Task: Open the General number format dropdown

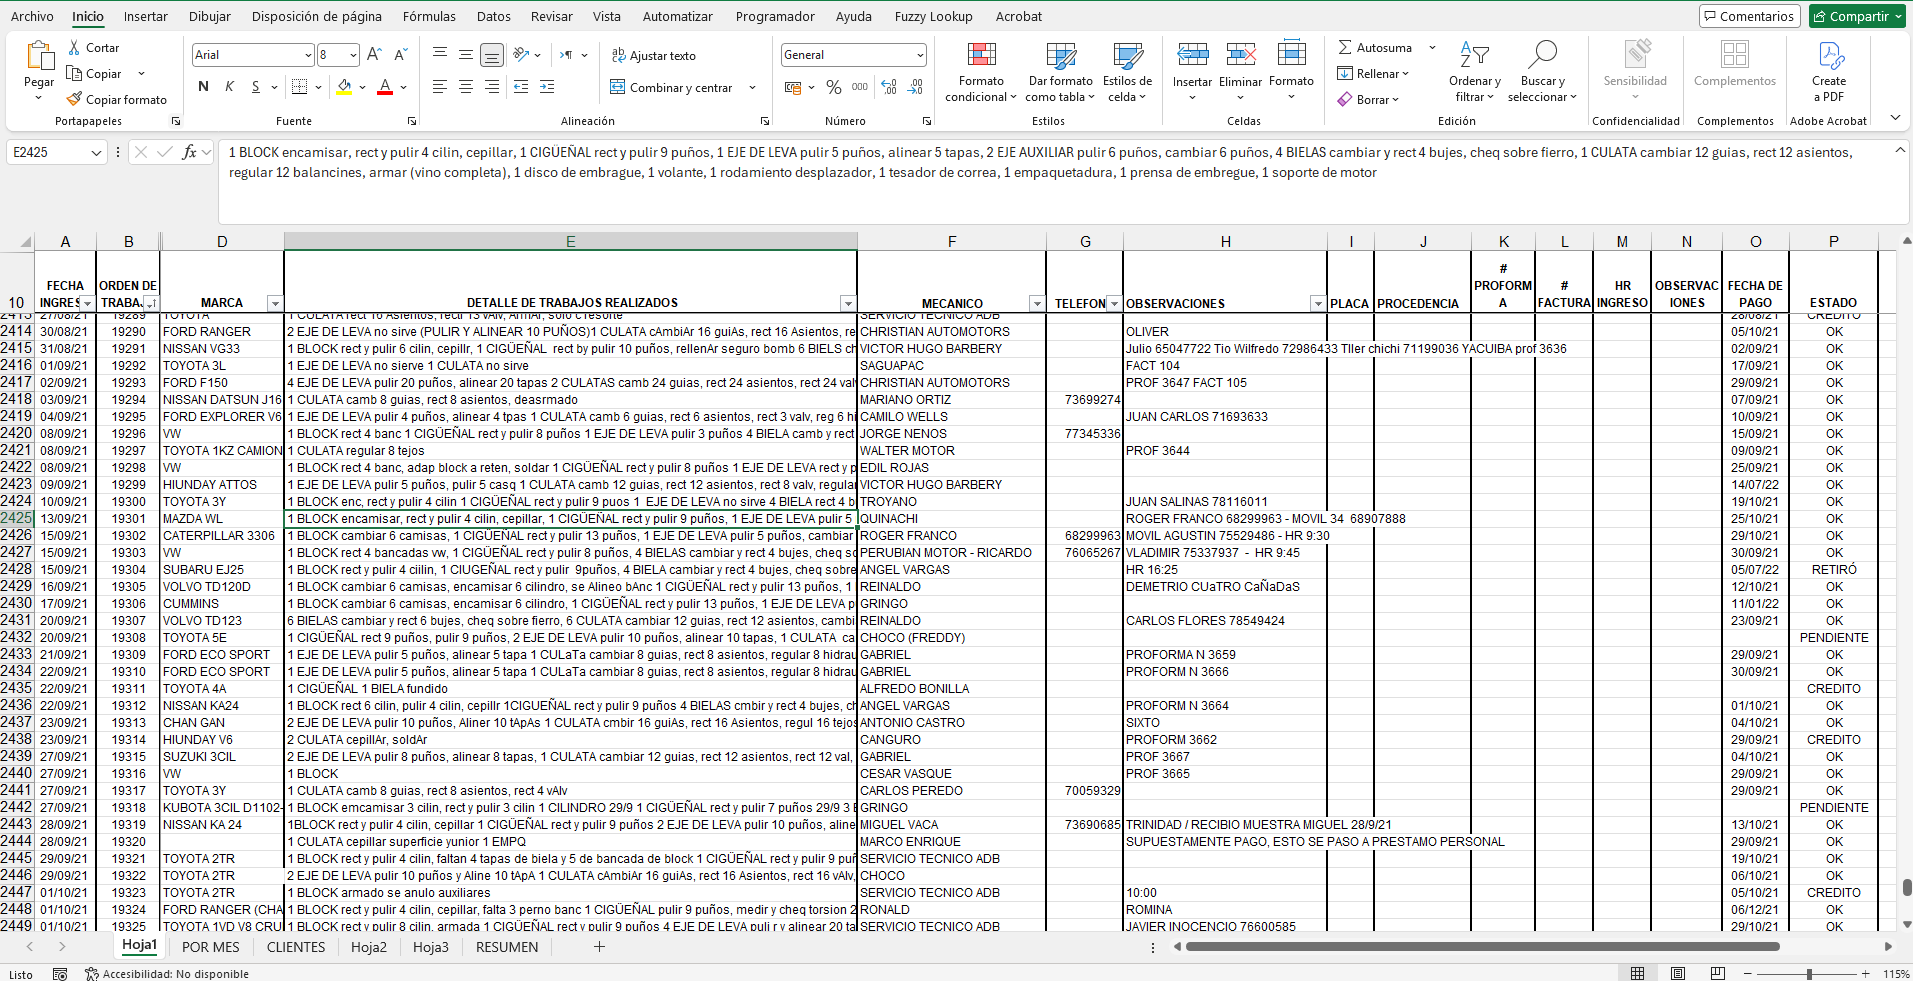Action: pyautogui.click(x=920, y=55)
